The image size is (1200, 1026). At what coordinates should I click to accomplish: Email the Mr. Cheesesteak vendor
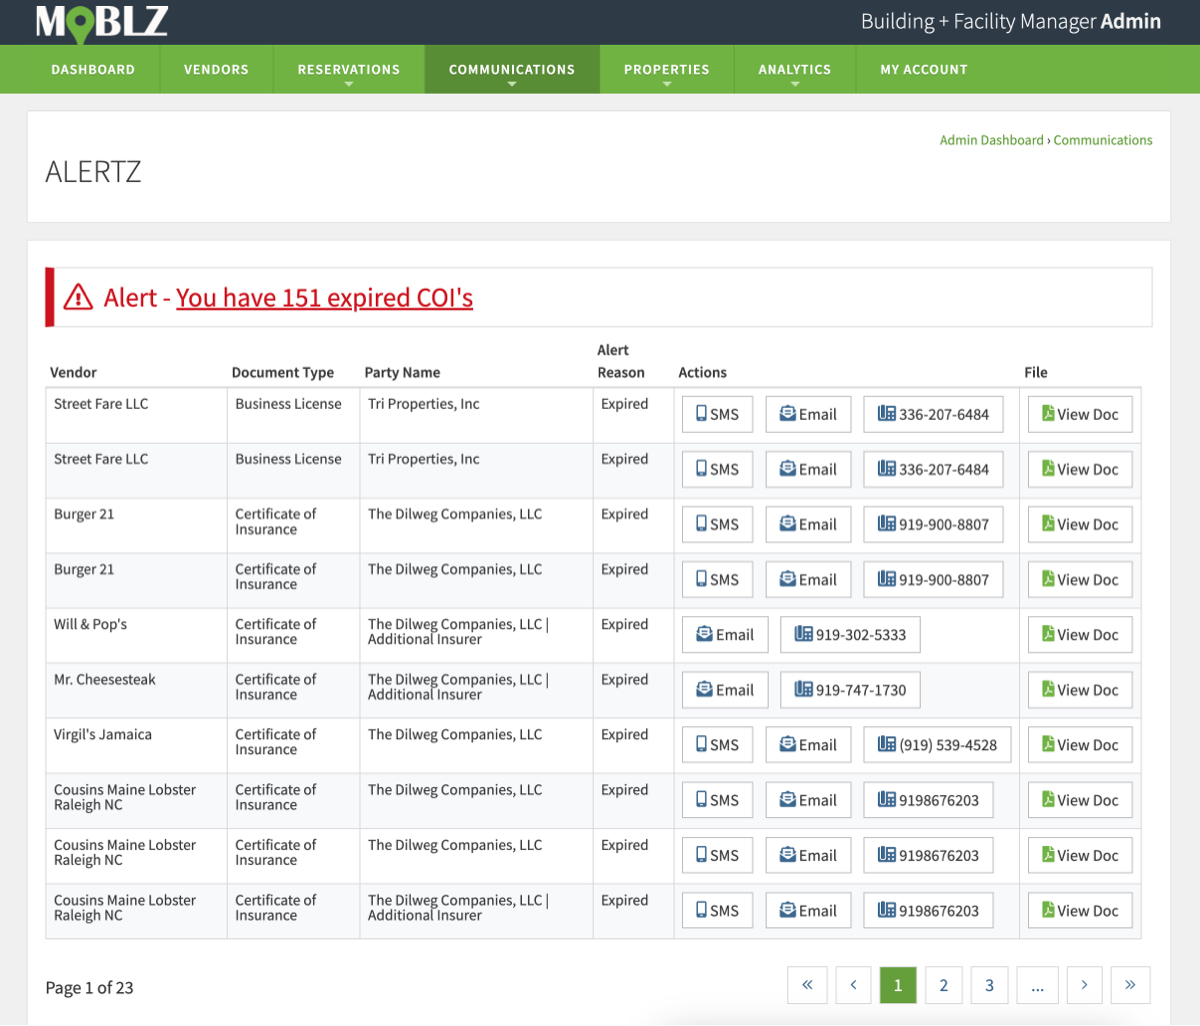[725, 690]
